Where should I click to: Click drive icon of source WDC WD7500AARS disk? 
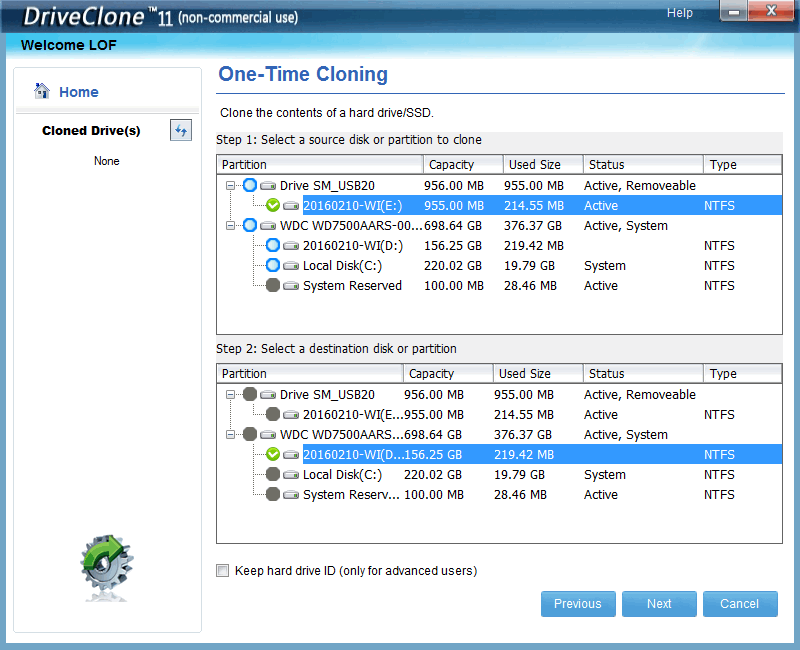268,226
